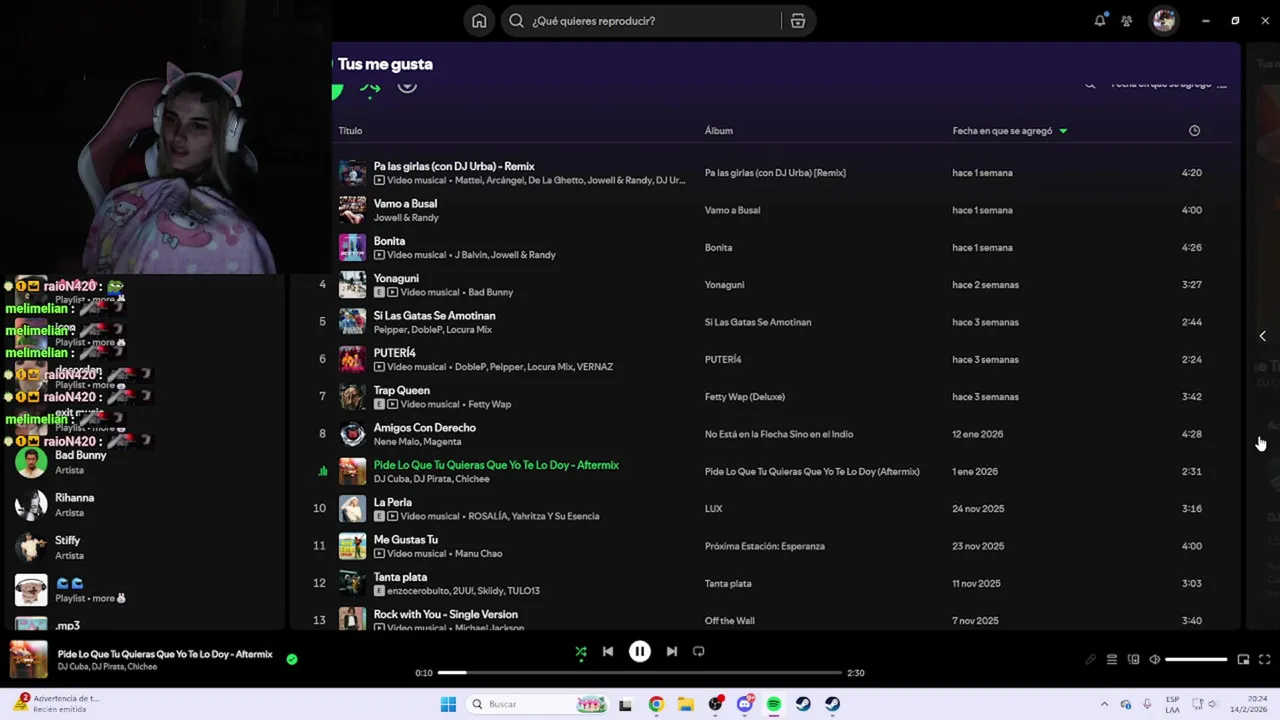
Task: Open the user profile menu
Action: pos(1163,21)
